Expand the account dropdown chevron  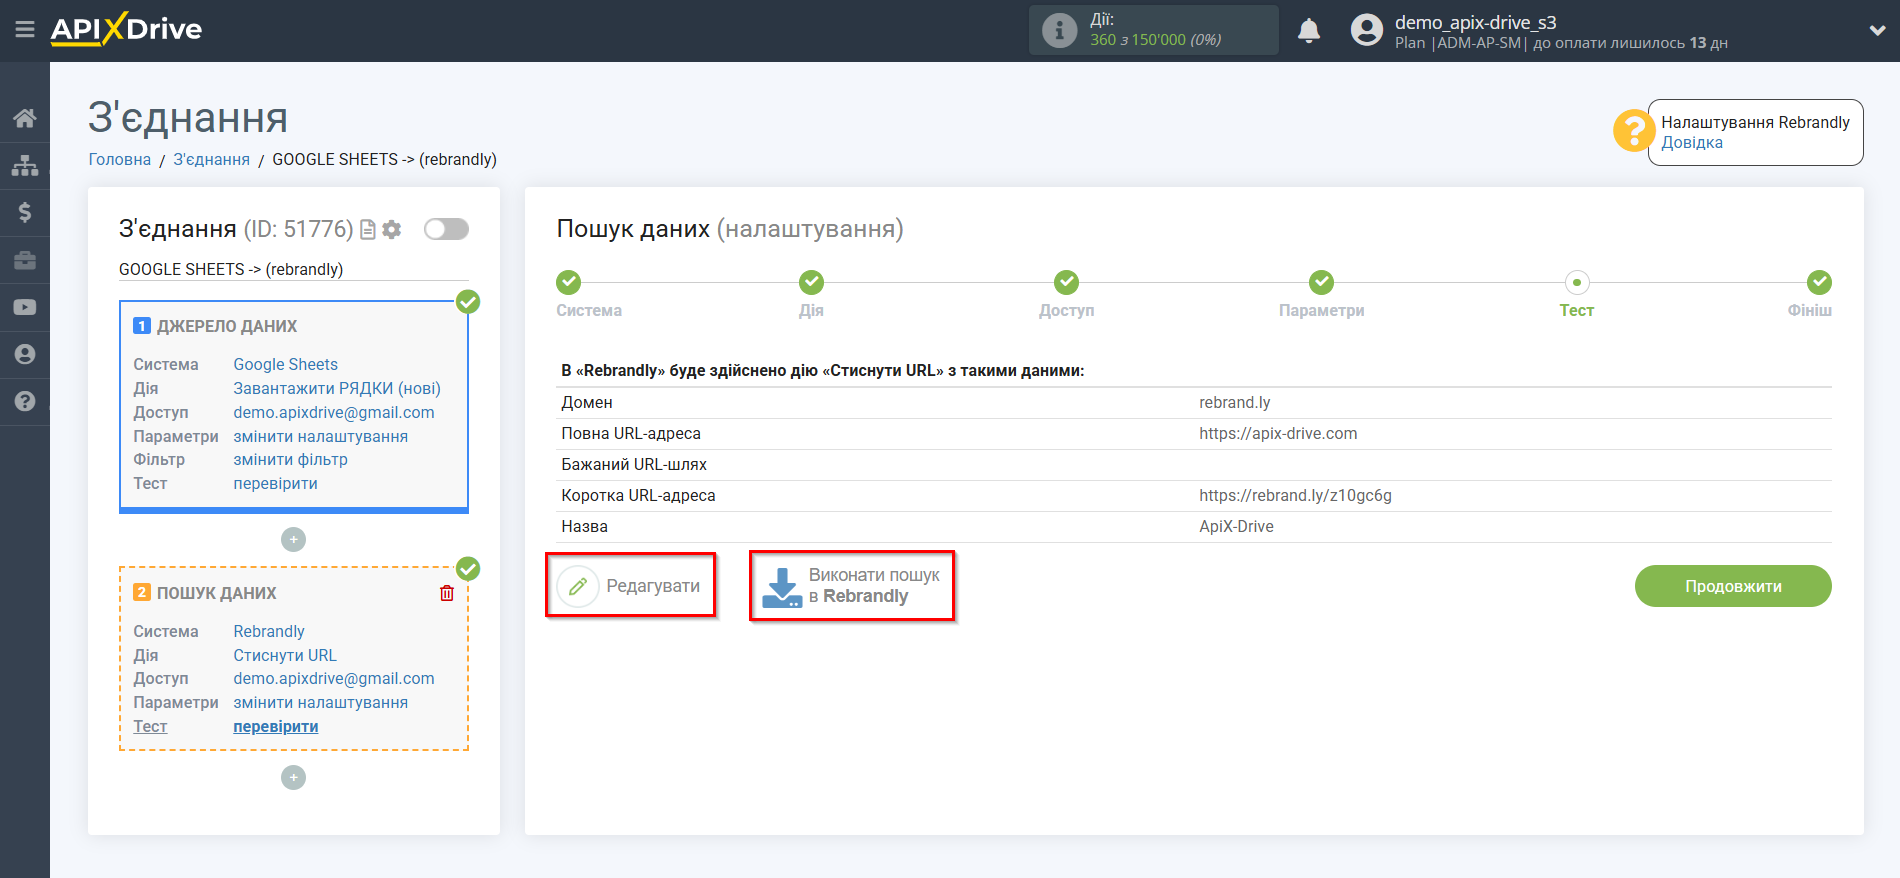click(1877, 31)
